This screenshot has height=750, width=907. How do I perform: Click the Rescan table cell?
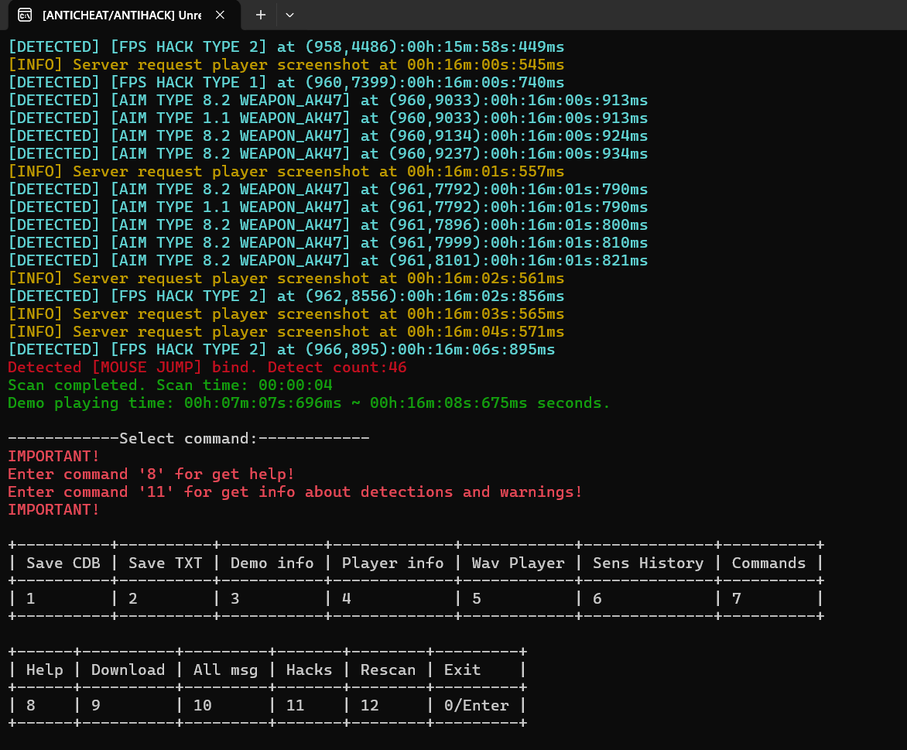point(388,670)
